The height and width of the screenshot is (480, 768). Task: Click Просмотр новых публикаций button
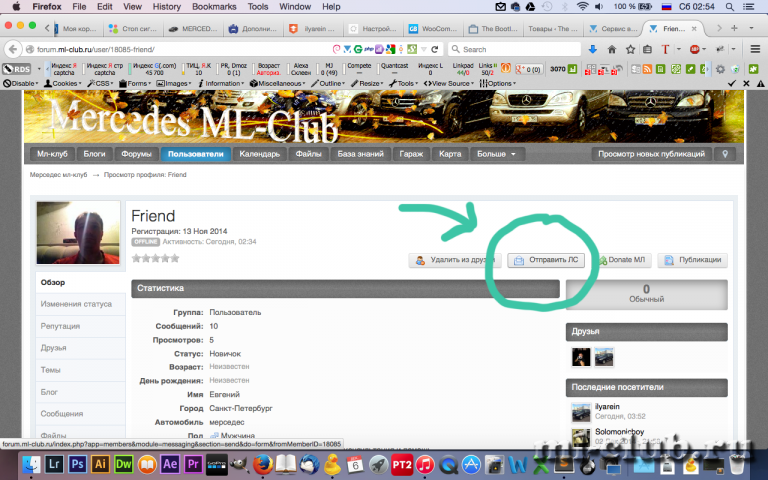[651, 154]
